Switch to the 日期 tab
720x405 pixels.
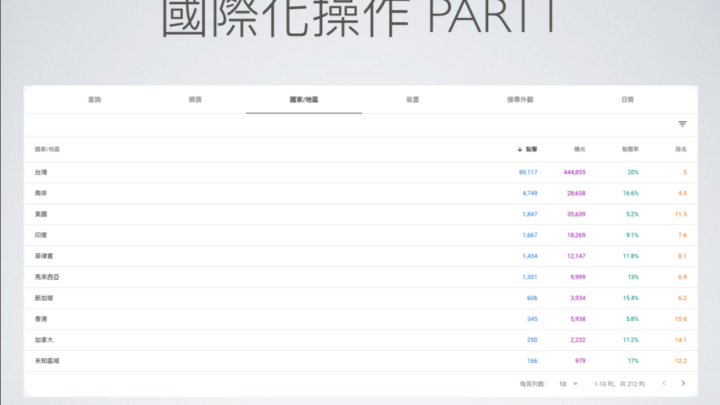[627, 100]
